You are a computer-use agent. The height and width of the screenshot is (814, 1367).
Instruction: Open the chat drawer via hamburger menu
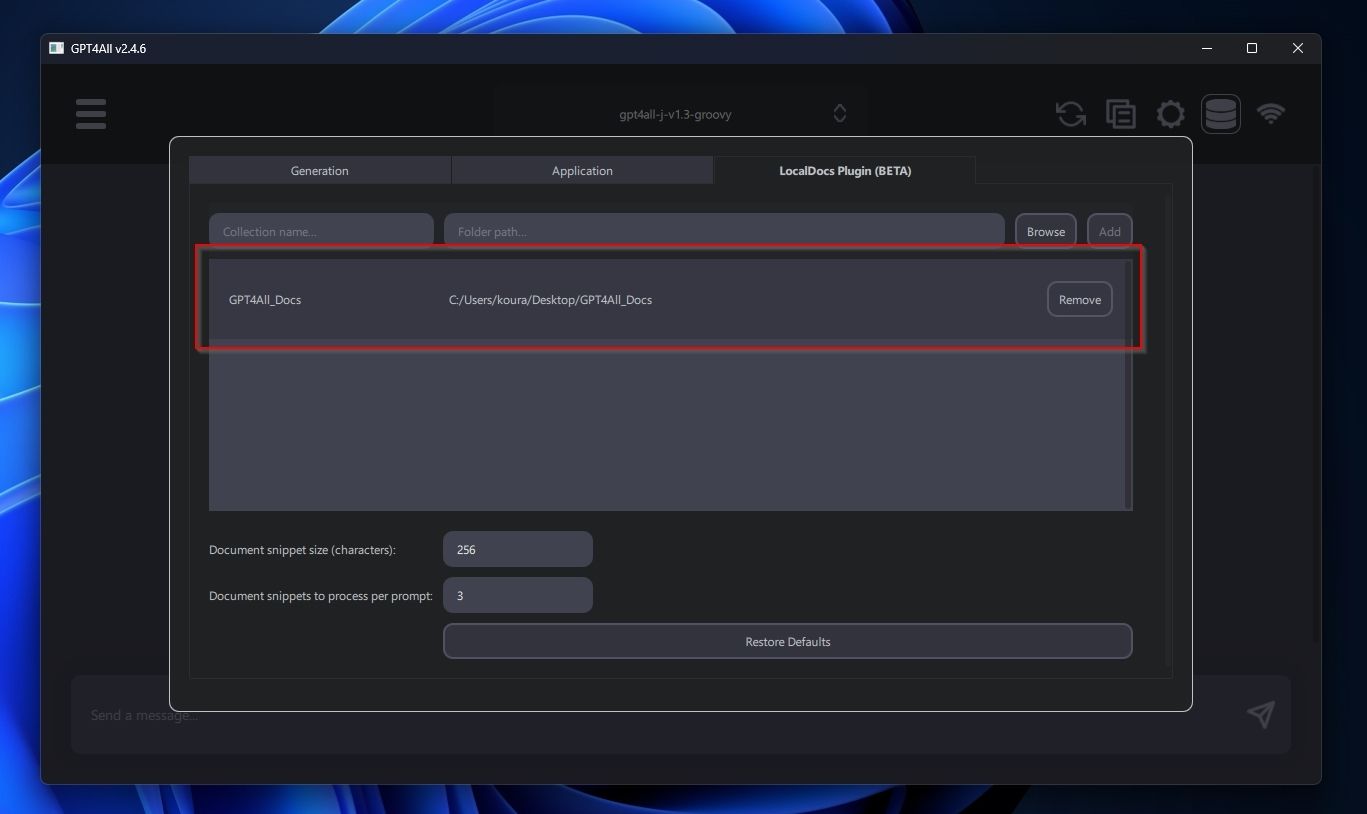pyautogui.click(x=90, y=114)
